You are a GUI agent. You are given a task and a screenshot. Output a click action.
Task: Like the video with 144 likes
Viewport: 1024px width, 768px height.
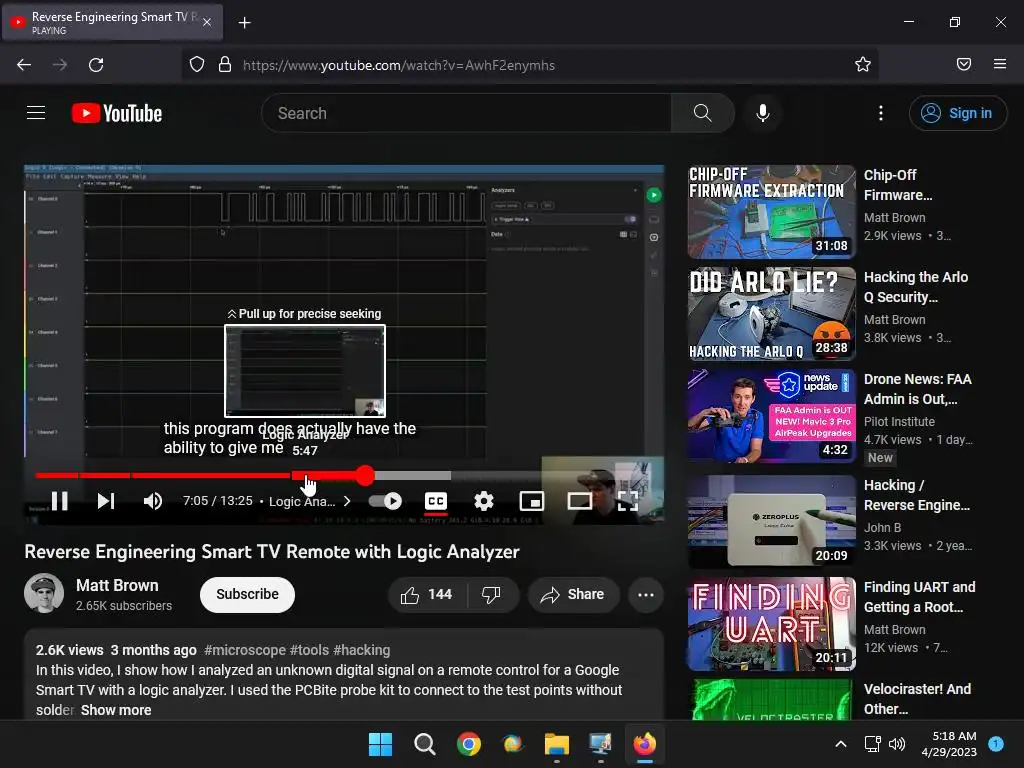427,595
